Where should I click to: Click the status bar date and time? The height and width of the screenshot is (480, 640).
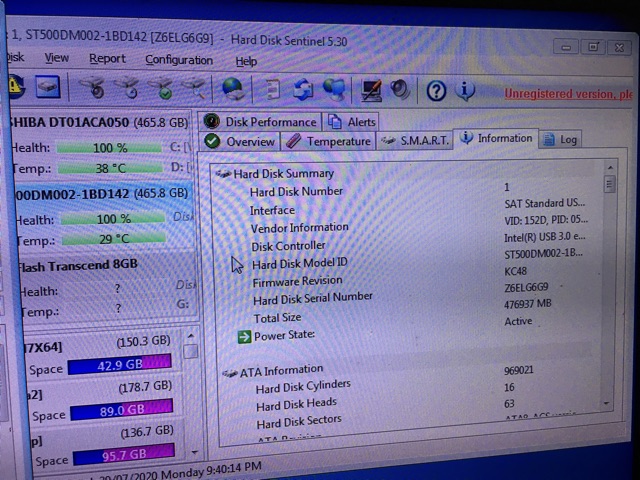180,471
